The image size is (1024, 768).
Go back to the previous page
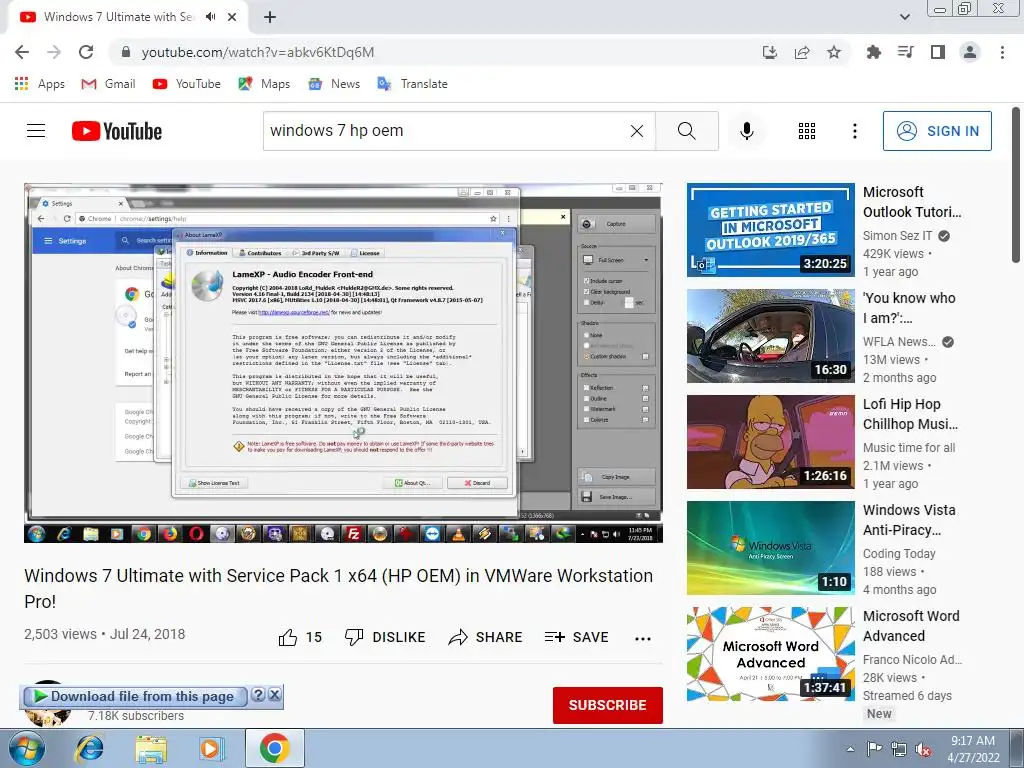click(x=22, y=52)
